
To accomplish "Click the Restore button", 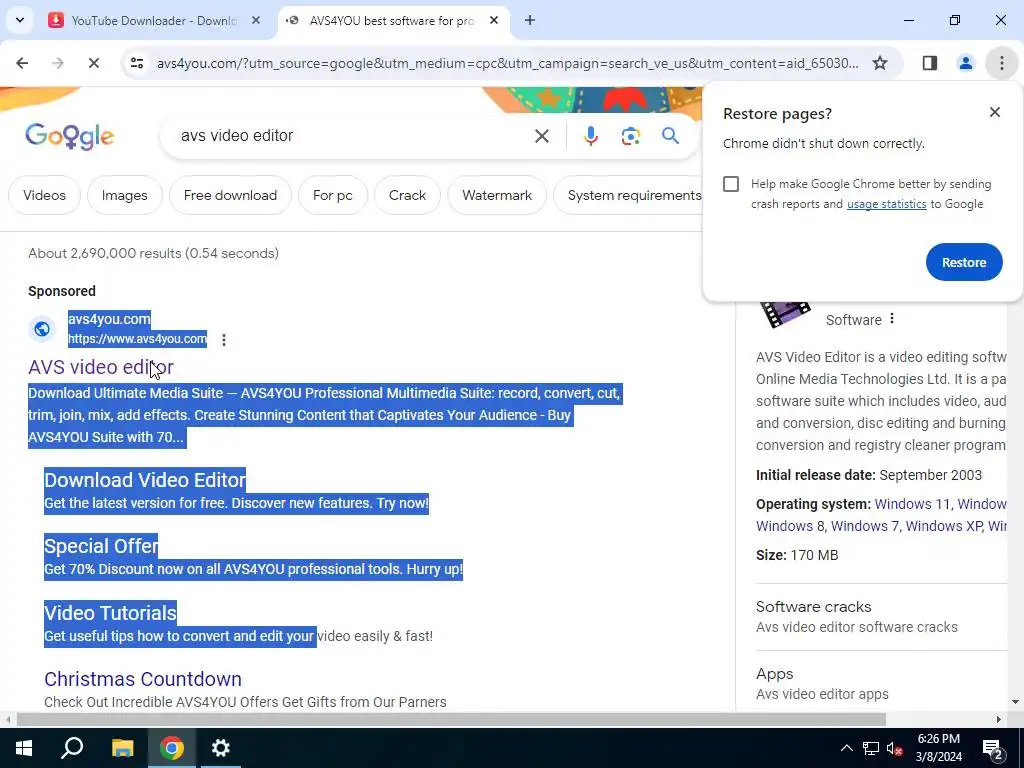I will coord(963,262).
